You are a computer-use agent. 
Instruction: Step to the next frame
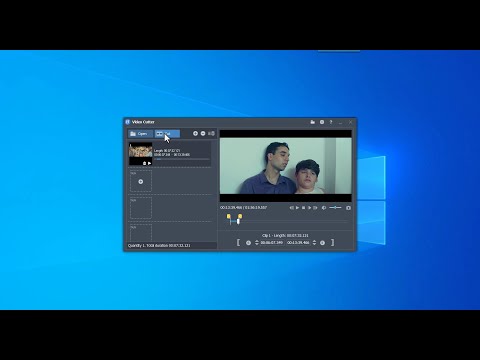click(x=309, y=208)
